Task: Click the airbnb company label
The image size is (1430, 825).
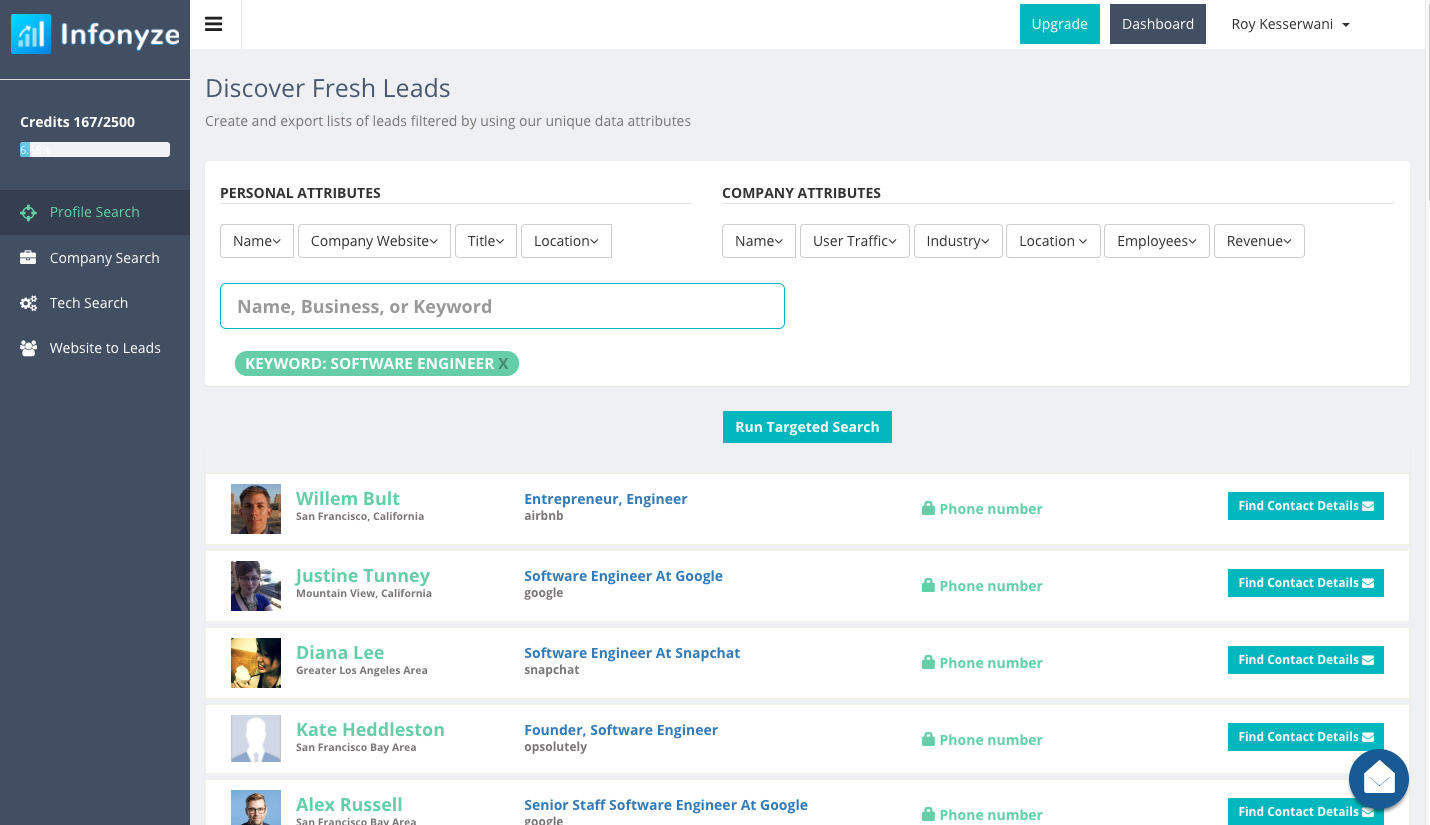Action: click(x=544, y=516)
